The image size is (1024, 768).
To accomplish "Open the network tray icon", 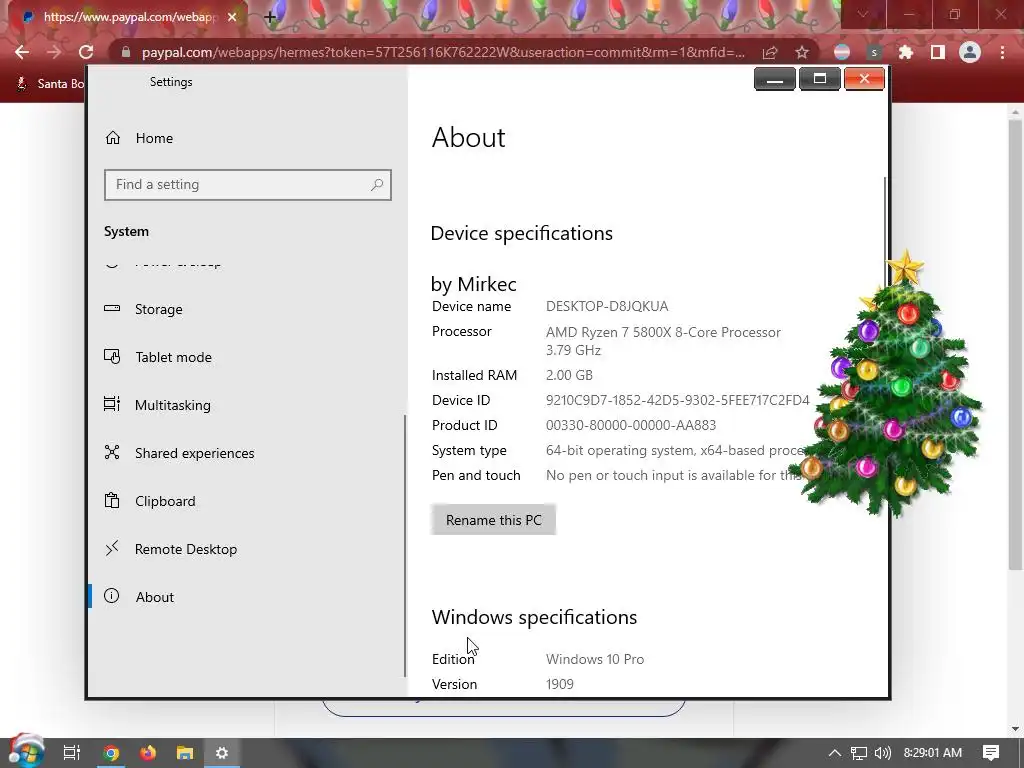I will click(x=859, y=753).
